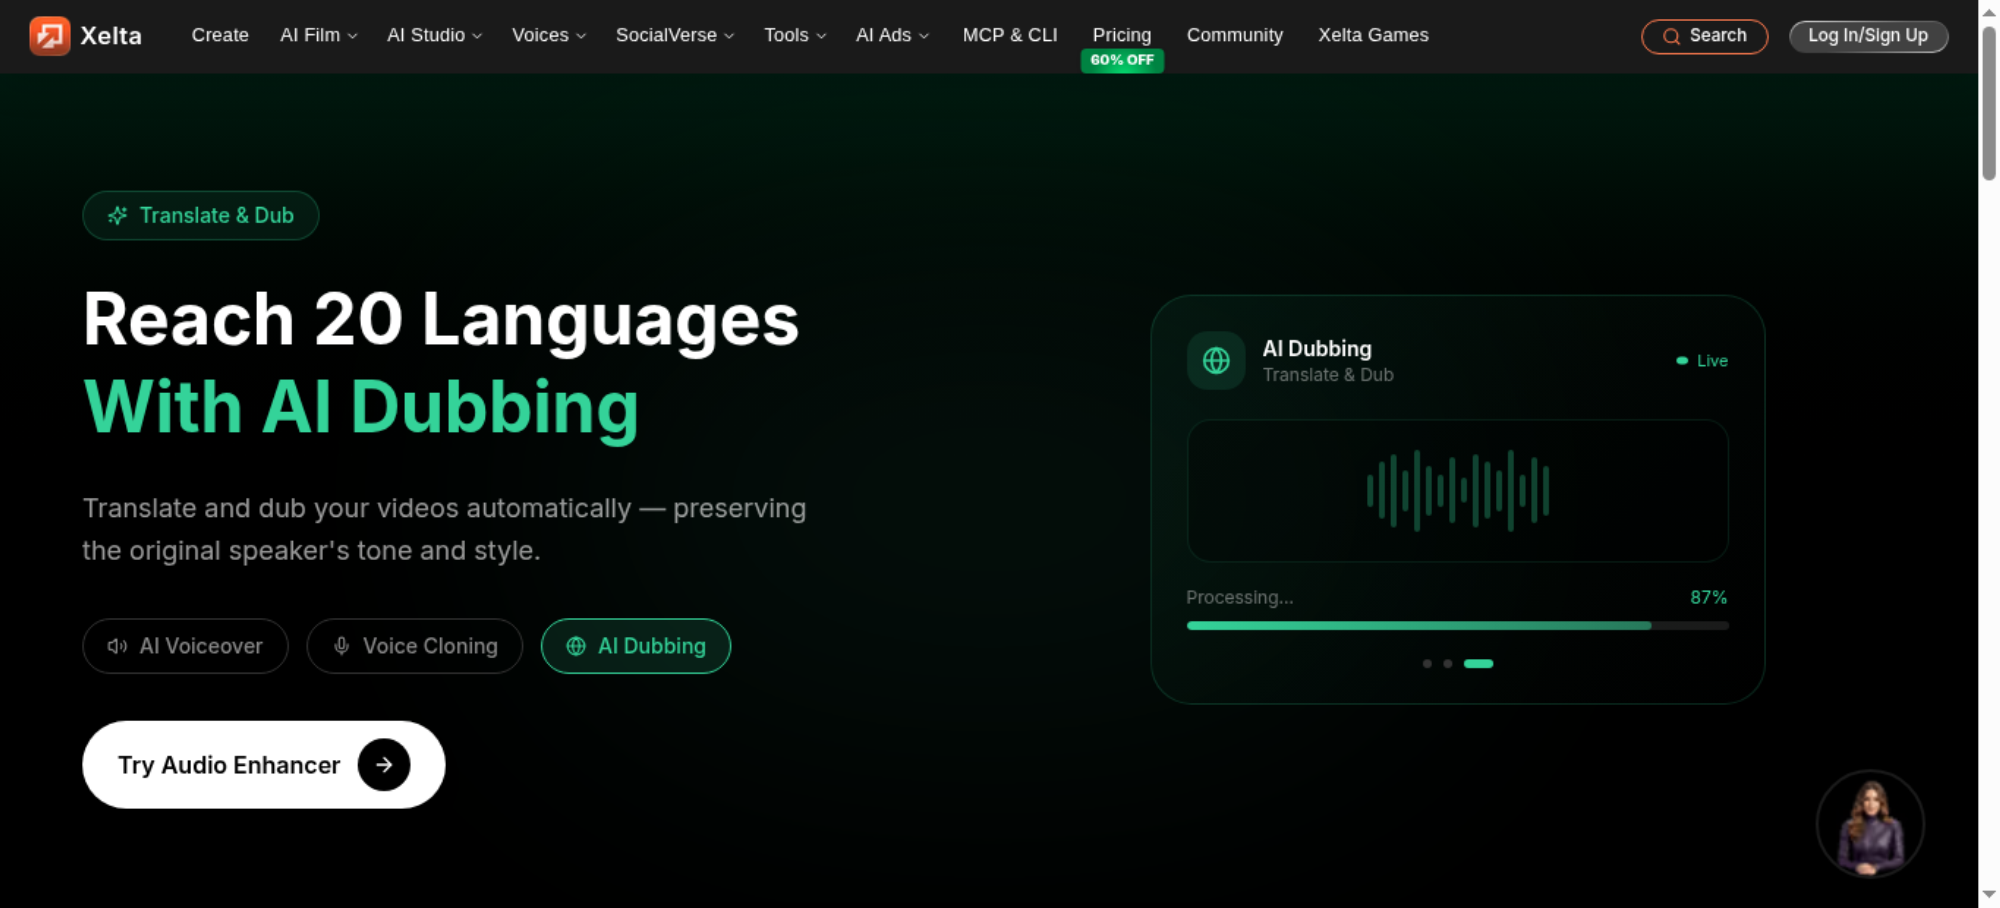Click the Search button
This screenshot has height=908, width=2000.
(x=1705, y=37)
